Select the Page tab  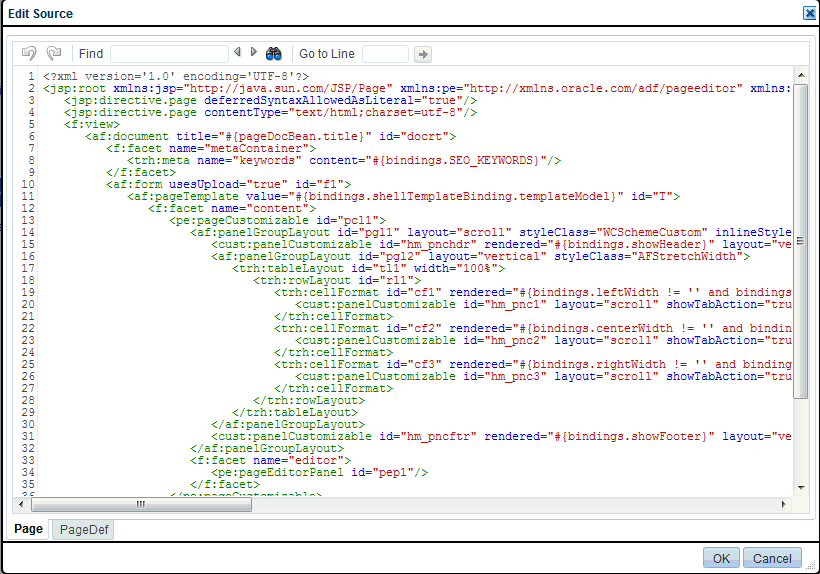click(28, 529)
